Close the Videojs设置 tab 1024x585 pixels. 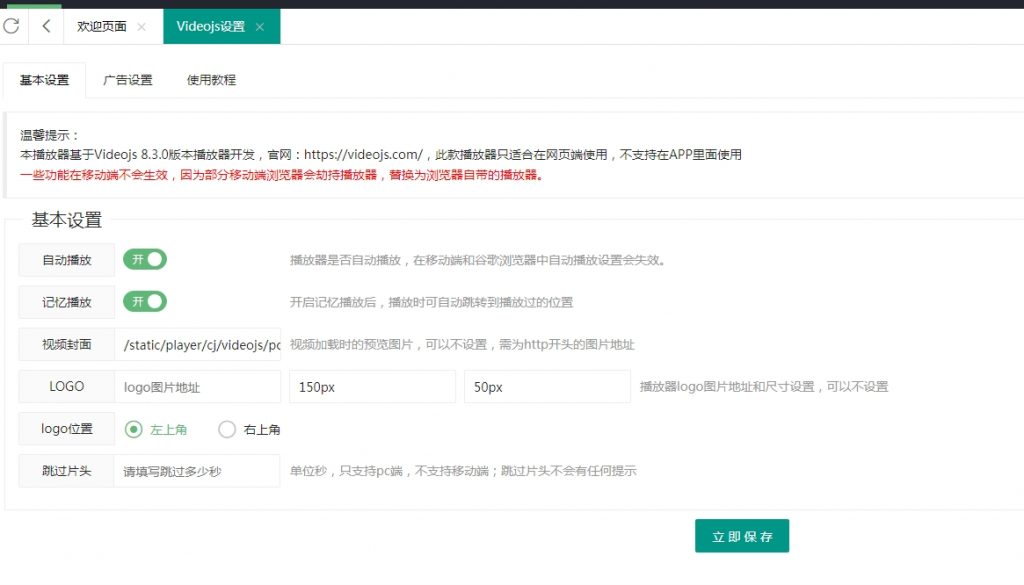pos(260,27)
